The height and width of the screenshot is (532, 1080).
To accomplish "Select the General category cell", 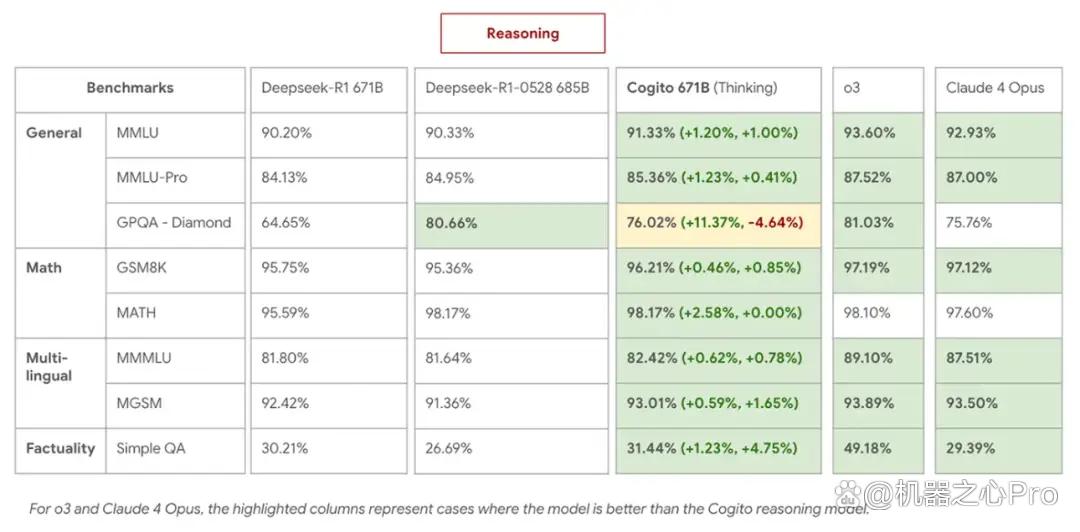I will click(61, 181).
